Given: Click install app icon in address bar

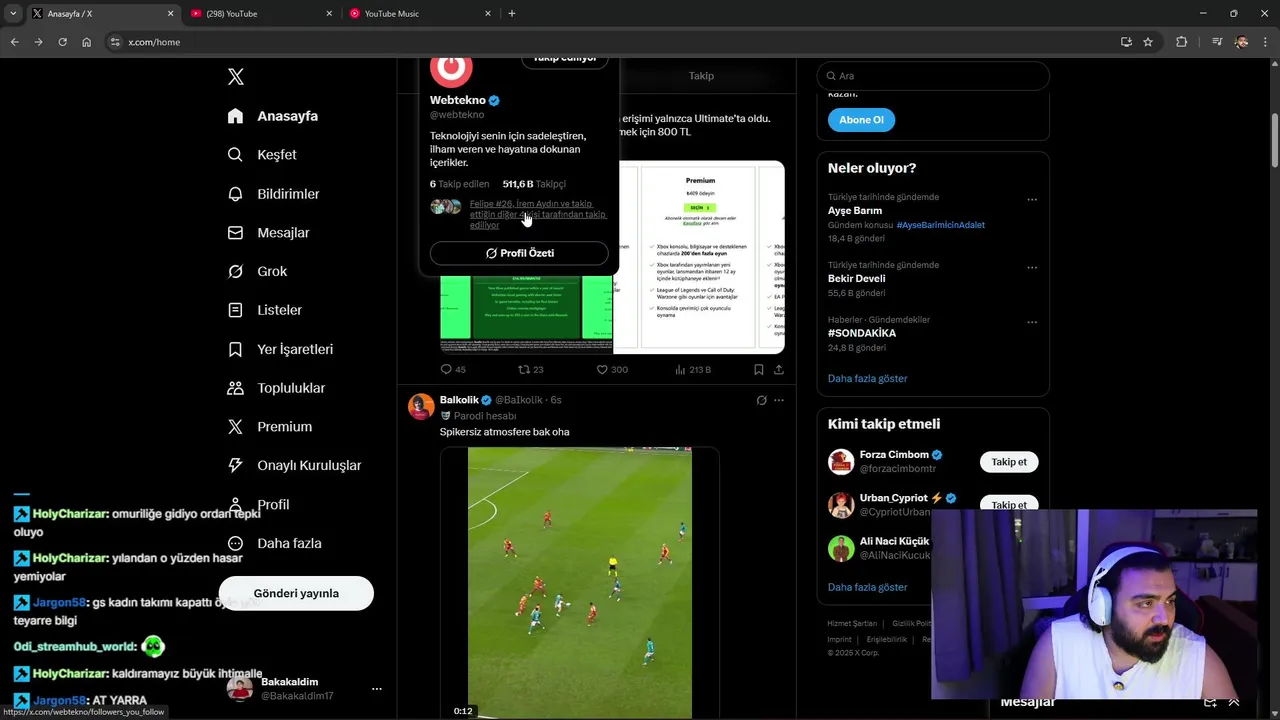Looking at the screenshot, I should [x=1126, y=42].
